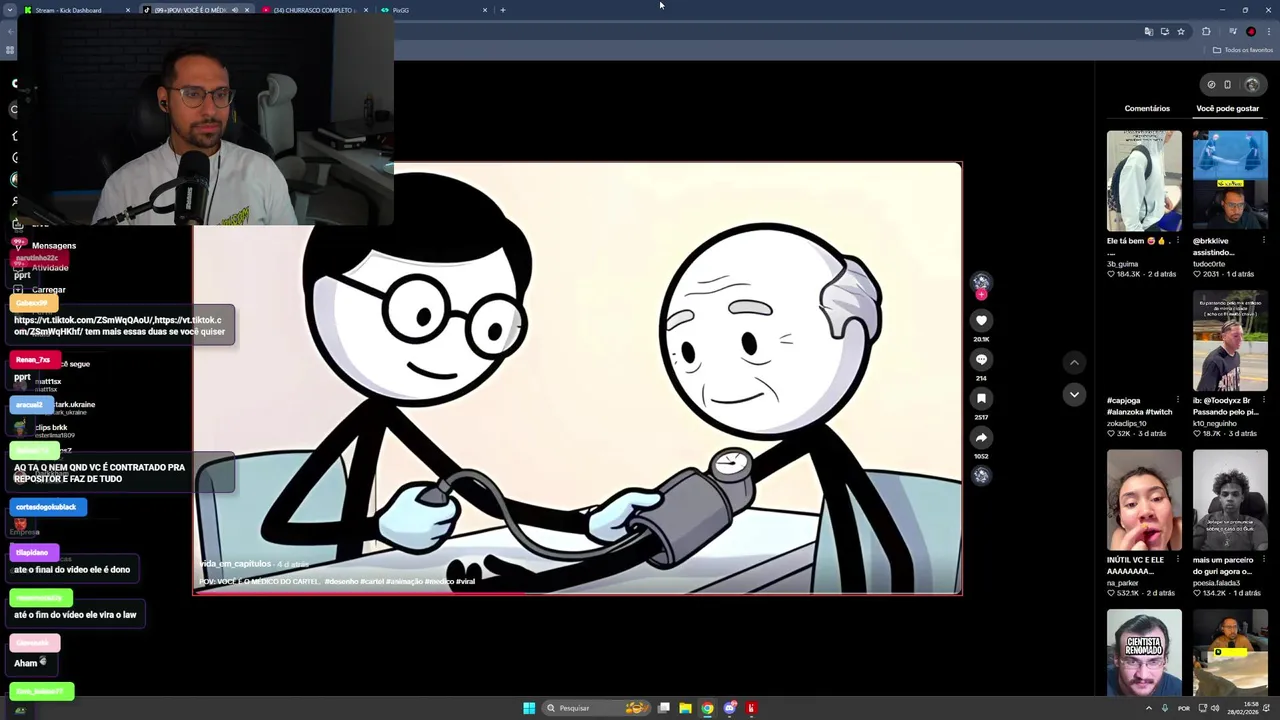Open recommended video '@brkklive assistindo' thumbnail
The image size is (1280, 720).
tap(1230, 181)
